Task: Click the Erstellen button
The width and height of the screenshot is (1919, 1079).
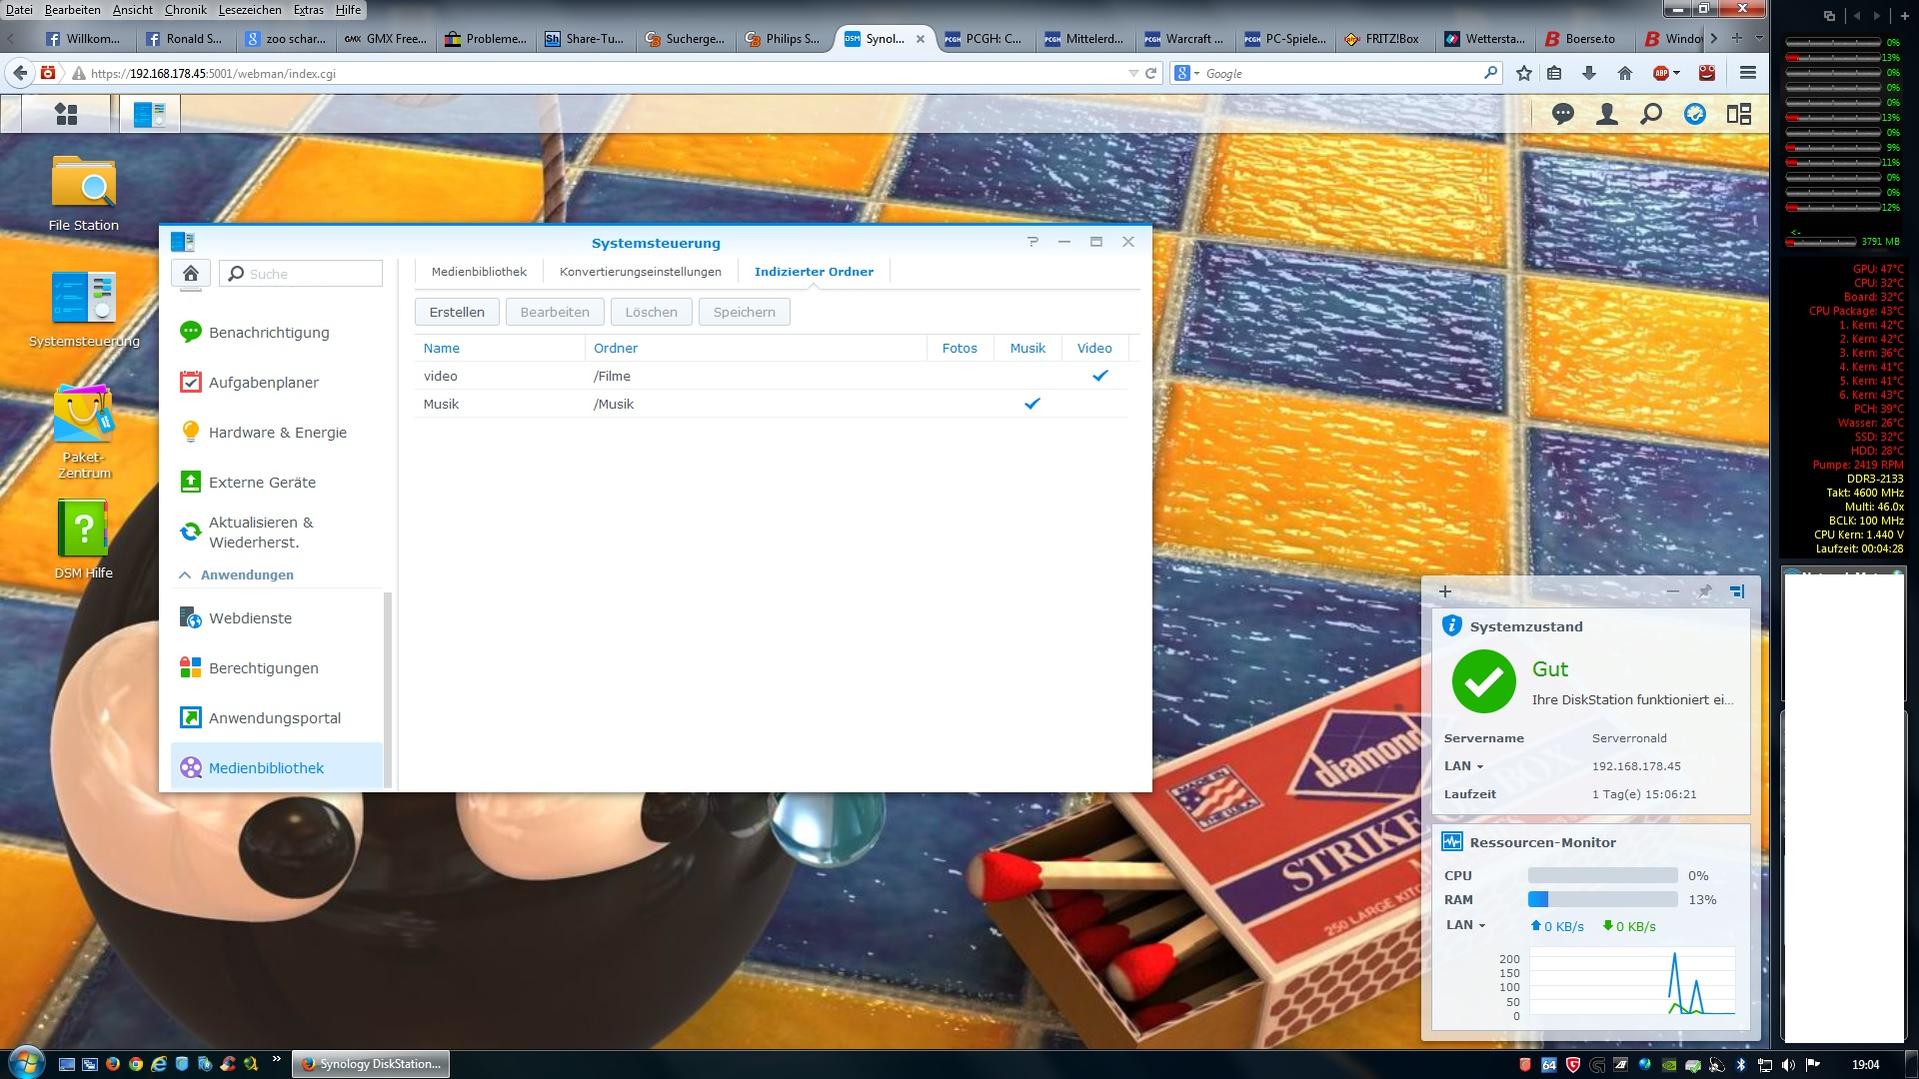Action: [457, 312]
